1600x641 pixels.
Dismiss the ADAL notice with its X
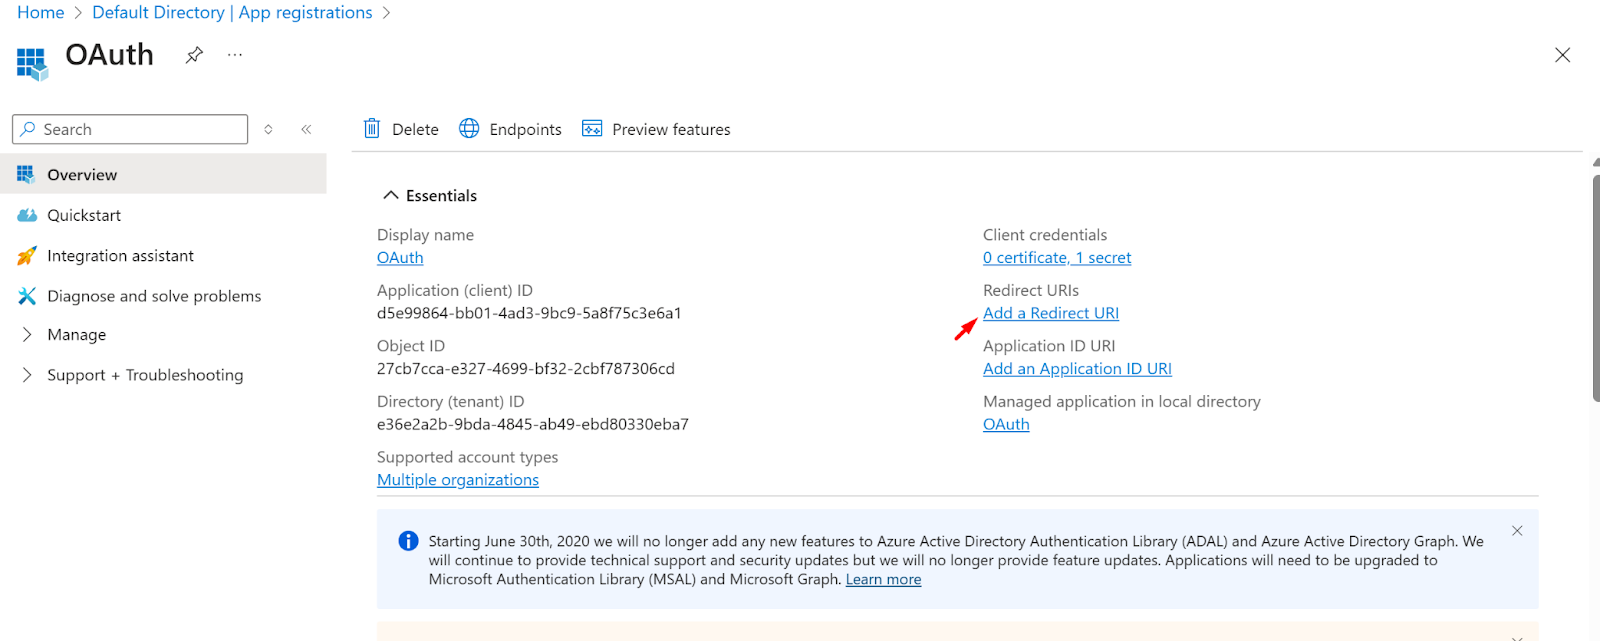(x=1517, y=531)
